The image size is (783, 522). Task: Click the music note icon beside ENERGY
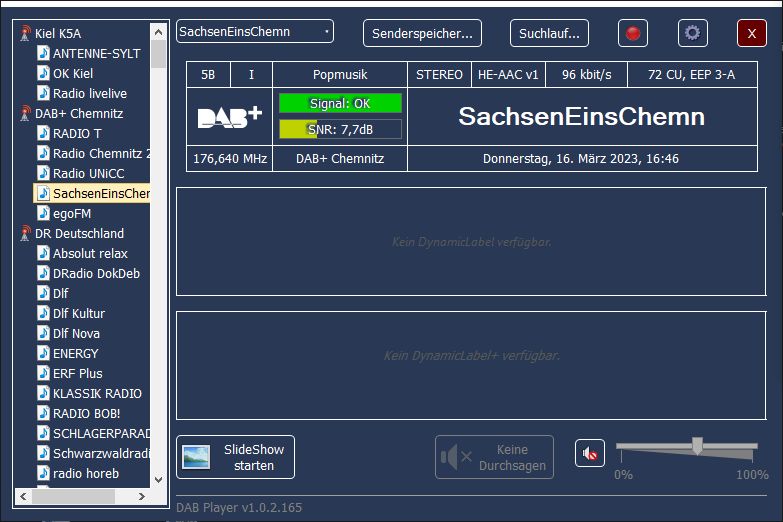[43, 353]
